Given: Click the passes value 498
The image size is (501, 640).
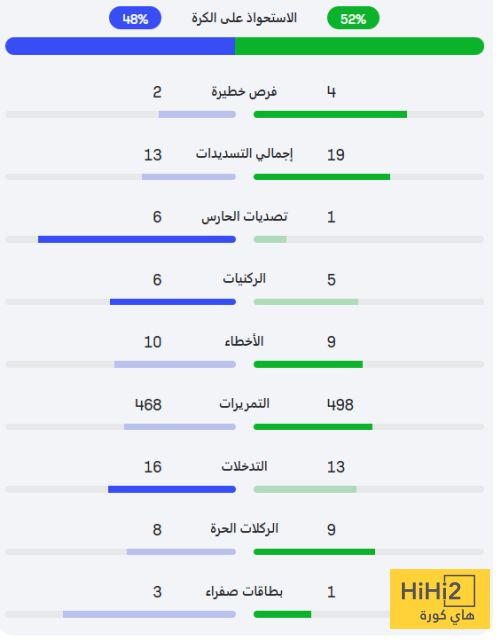Looking at the screenshot, I should pos(340,404).
